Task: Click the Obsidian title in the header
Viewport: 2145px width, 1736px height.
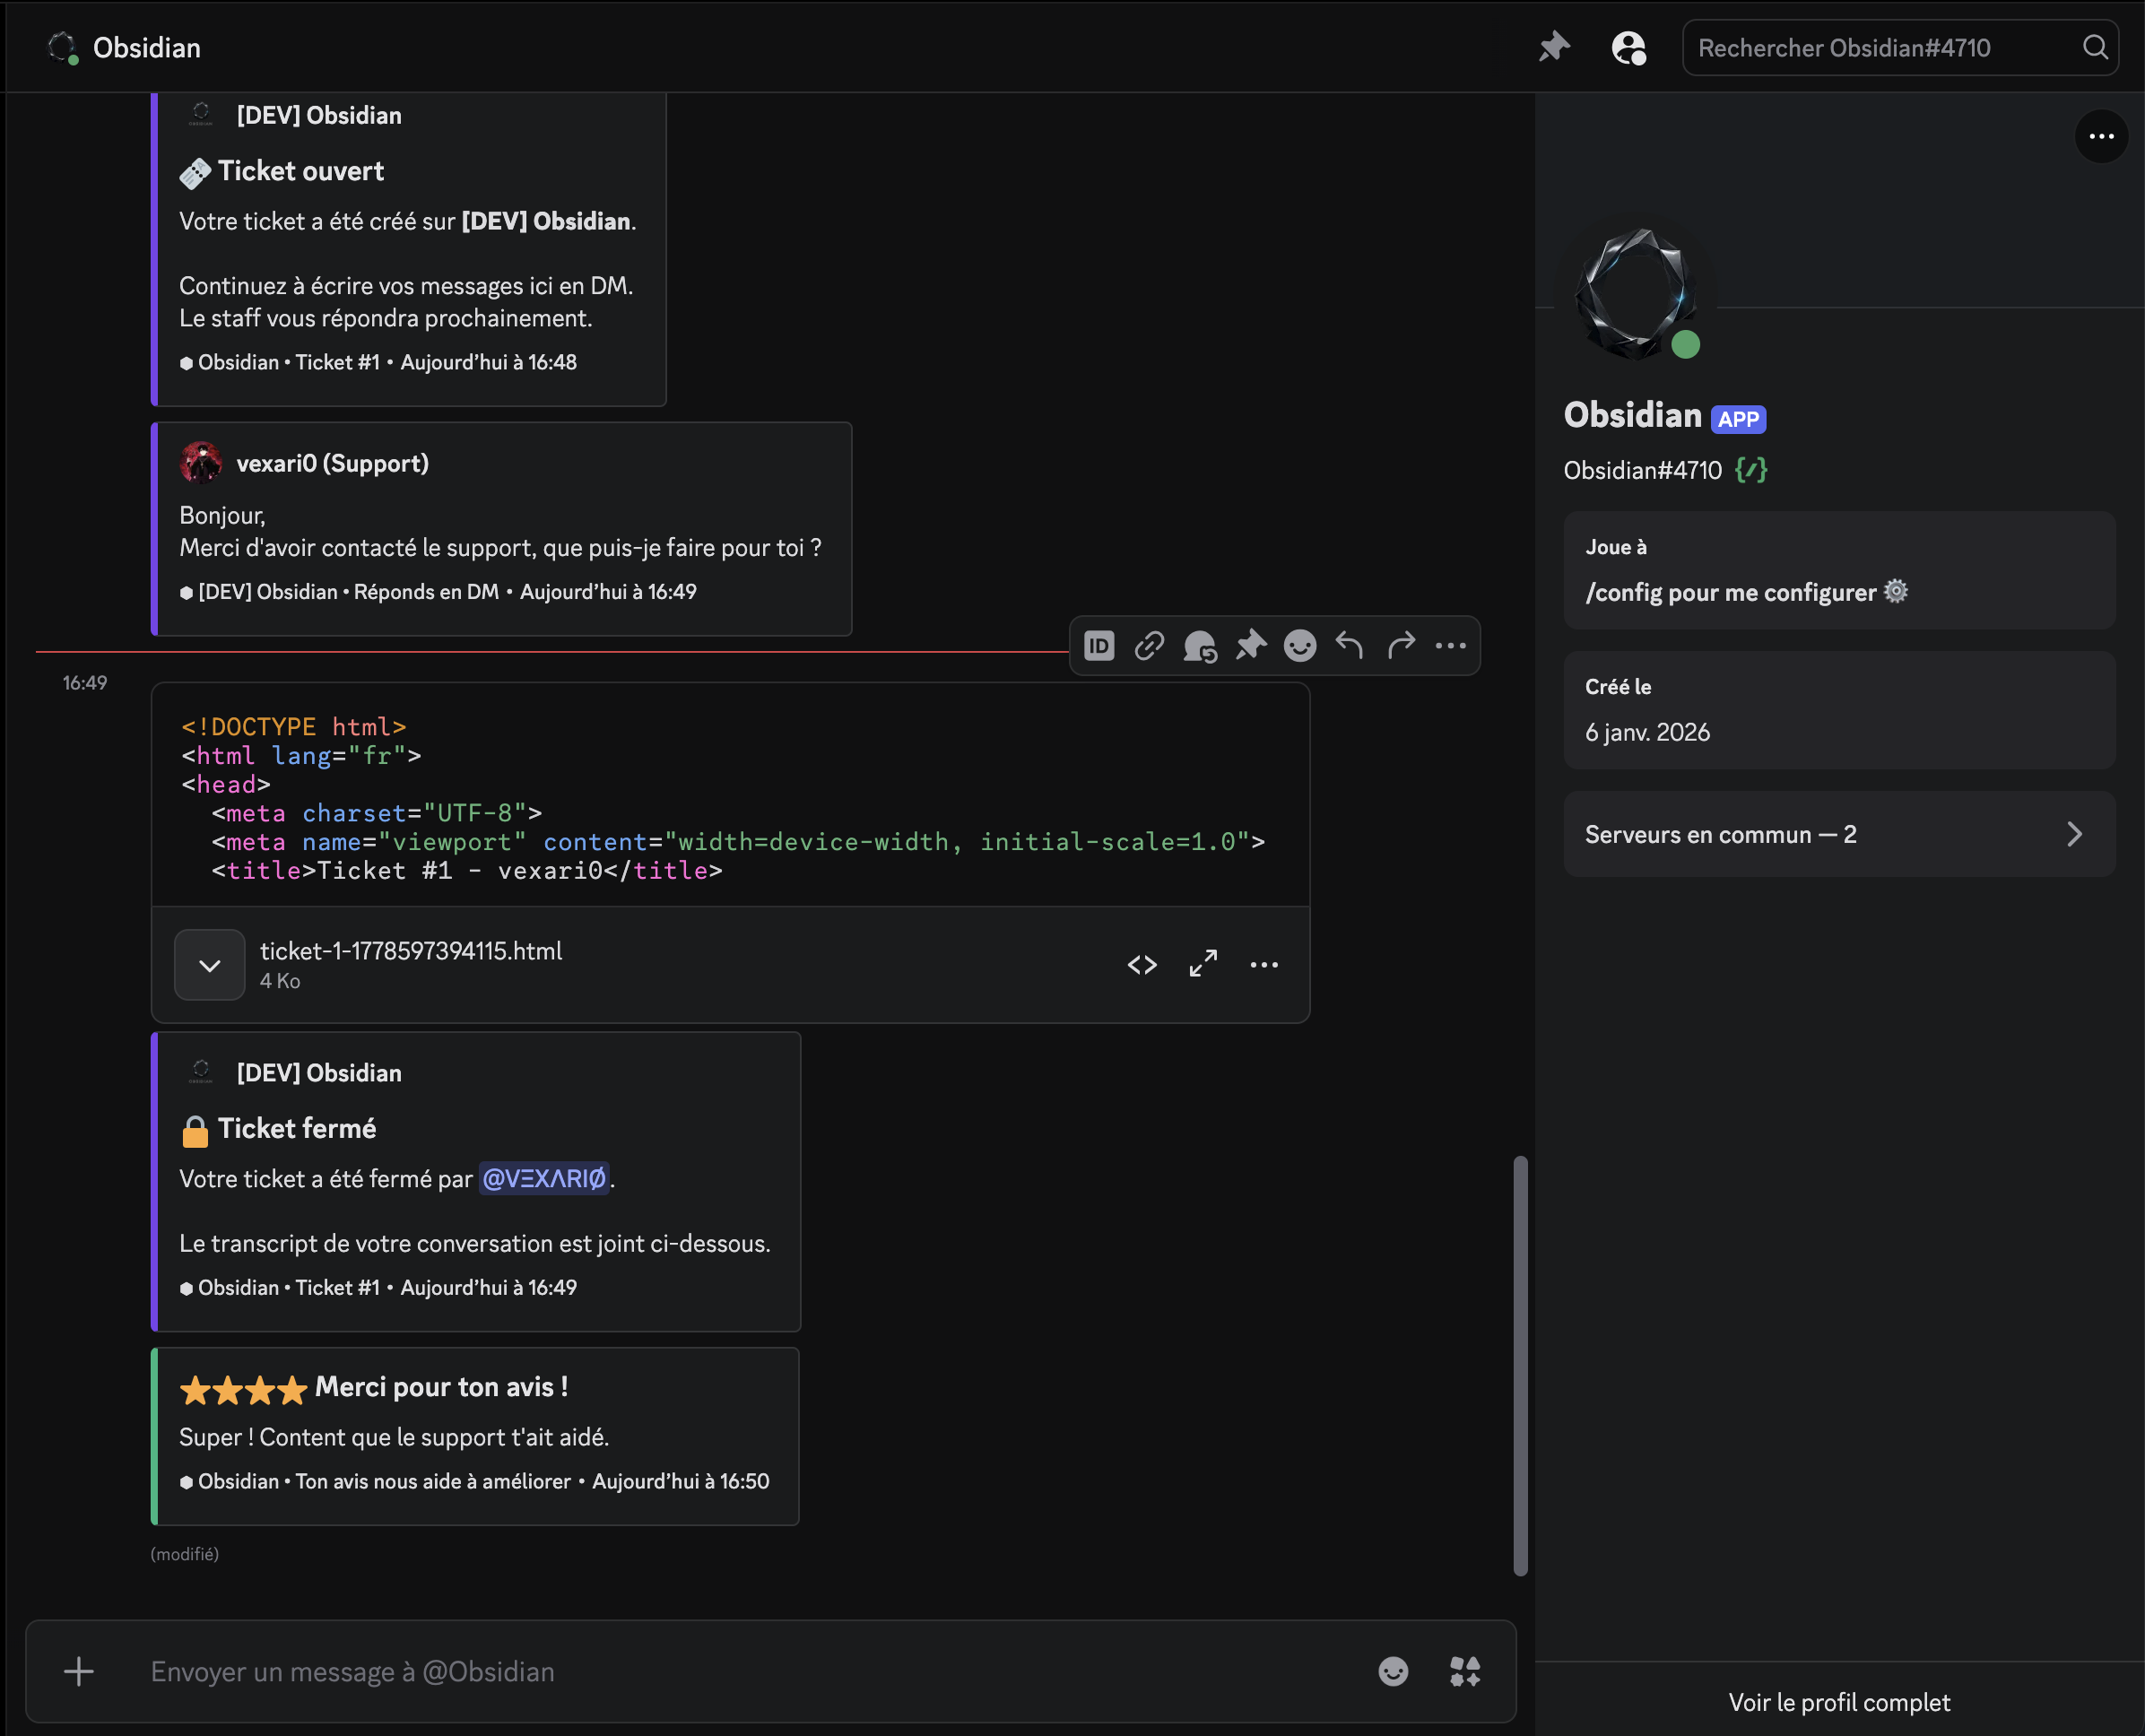Action: 147,47
